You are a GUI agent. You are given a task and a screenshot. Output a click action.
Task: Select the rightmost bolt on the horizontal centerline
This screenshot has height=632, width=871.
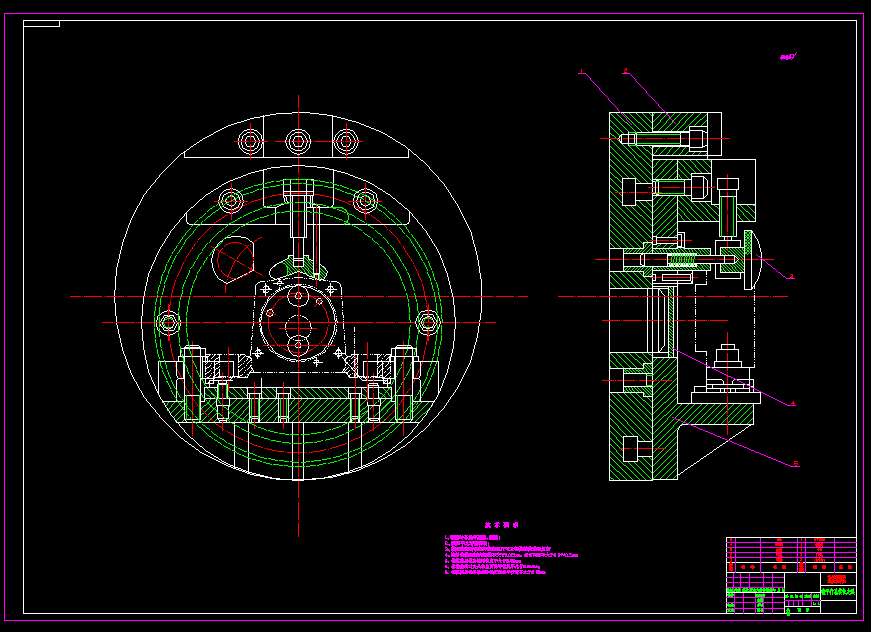pos(428,322)
